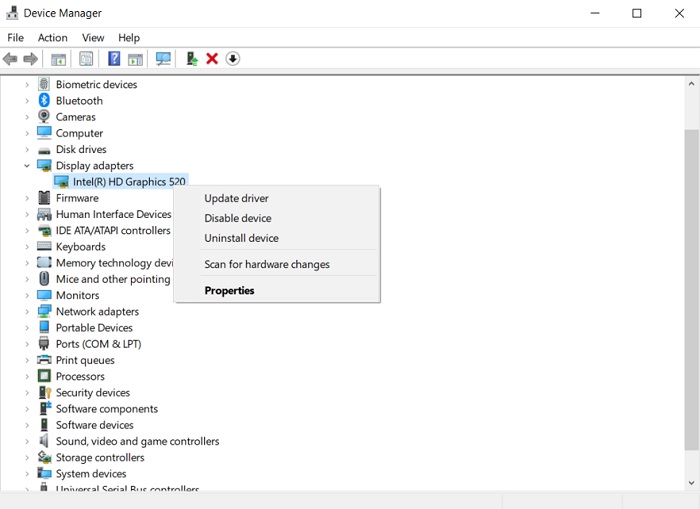Screen dimensions: 700x509
Task: Click the Back arrow in the toolbar
Action: pos(11,59)
